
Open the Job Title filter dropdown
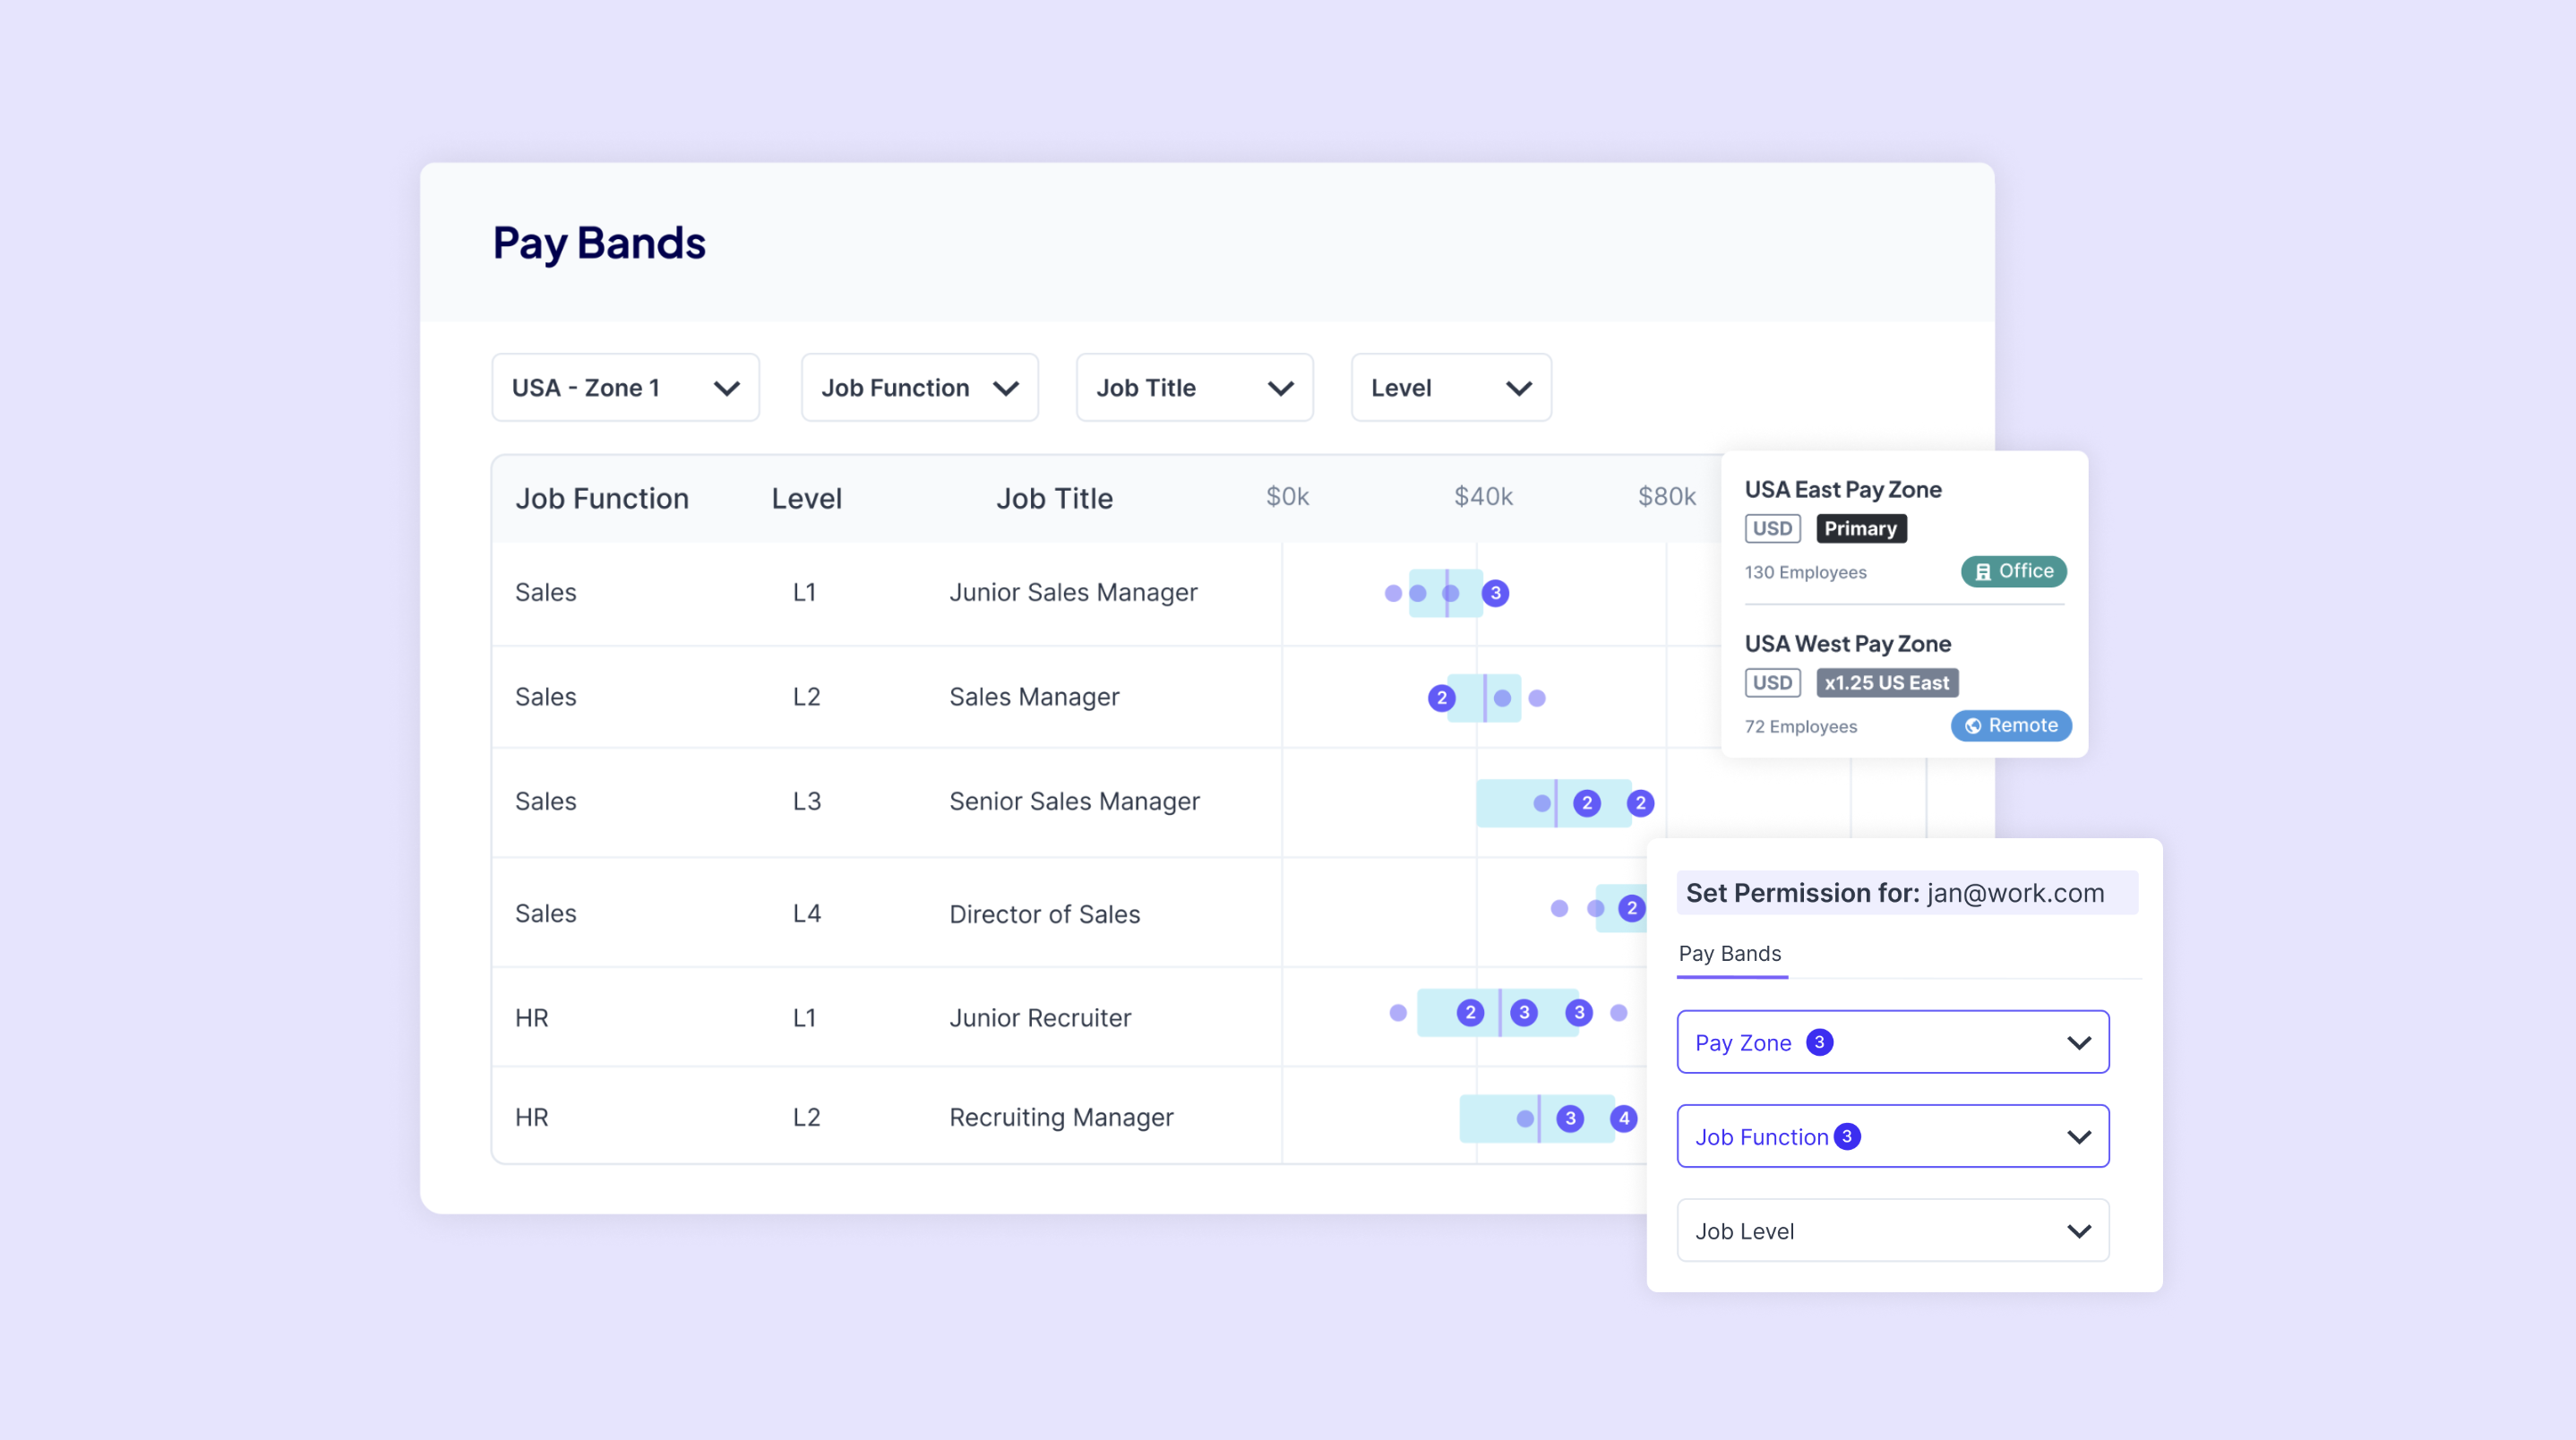point(1194,388)
